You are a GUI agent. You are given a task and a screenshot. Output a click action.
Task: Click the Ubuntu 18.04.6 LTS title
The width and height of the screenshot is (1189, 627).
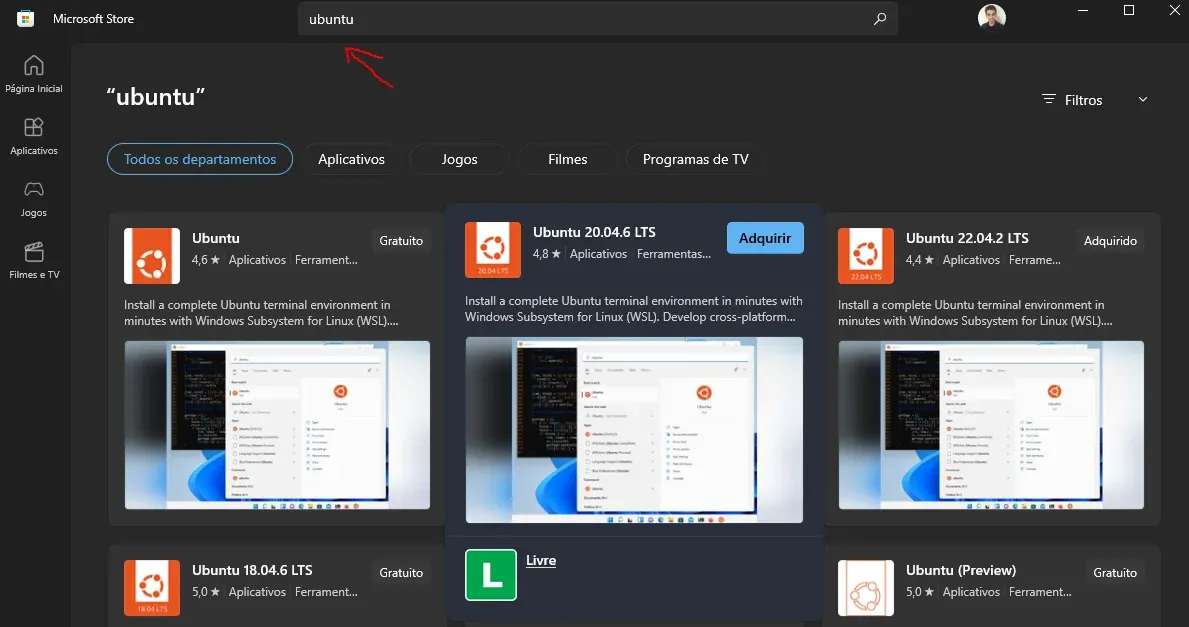[x=252, y=570]
